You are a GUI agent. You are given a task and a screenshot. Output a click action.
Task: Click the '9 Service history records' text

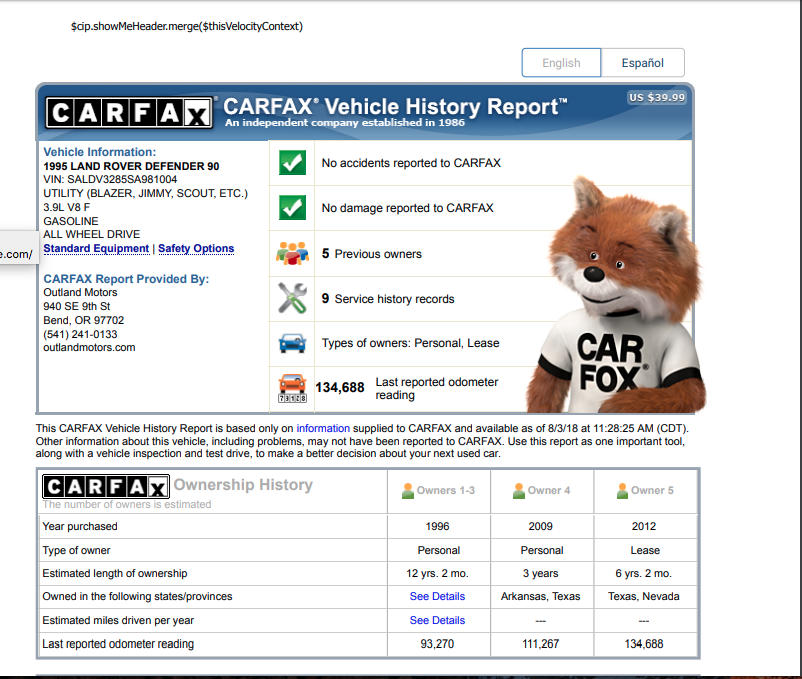(388, 299)
